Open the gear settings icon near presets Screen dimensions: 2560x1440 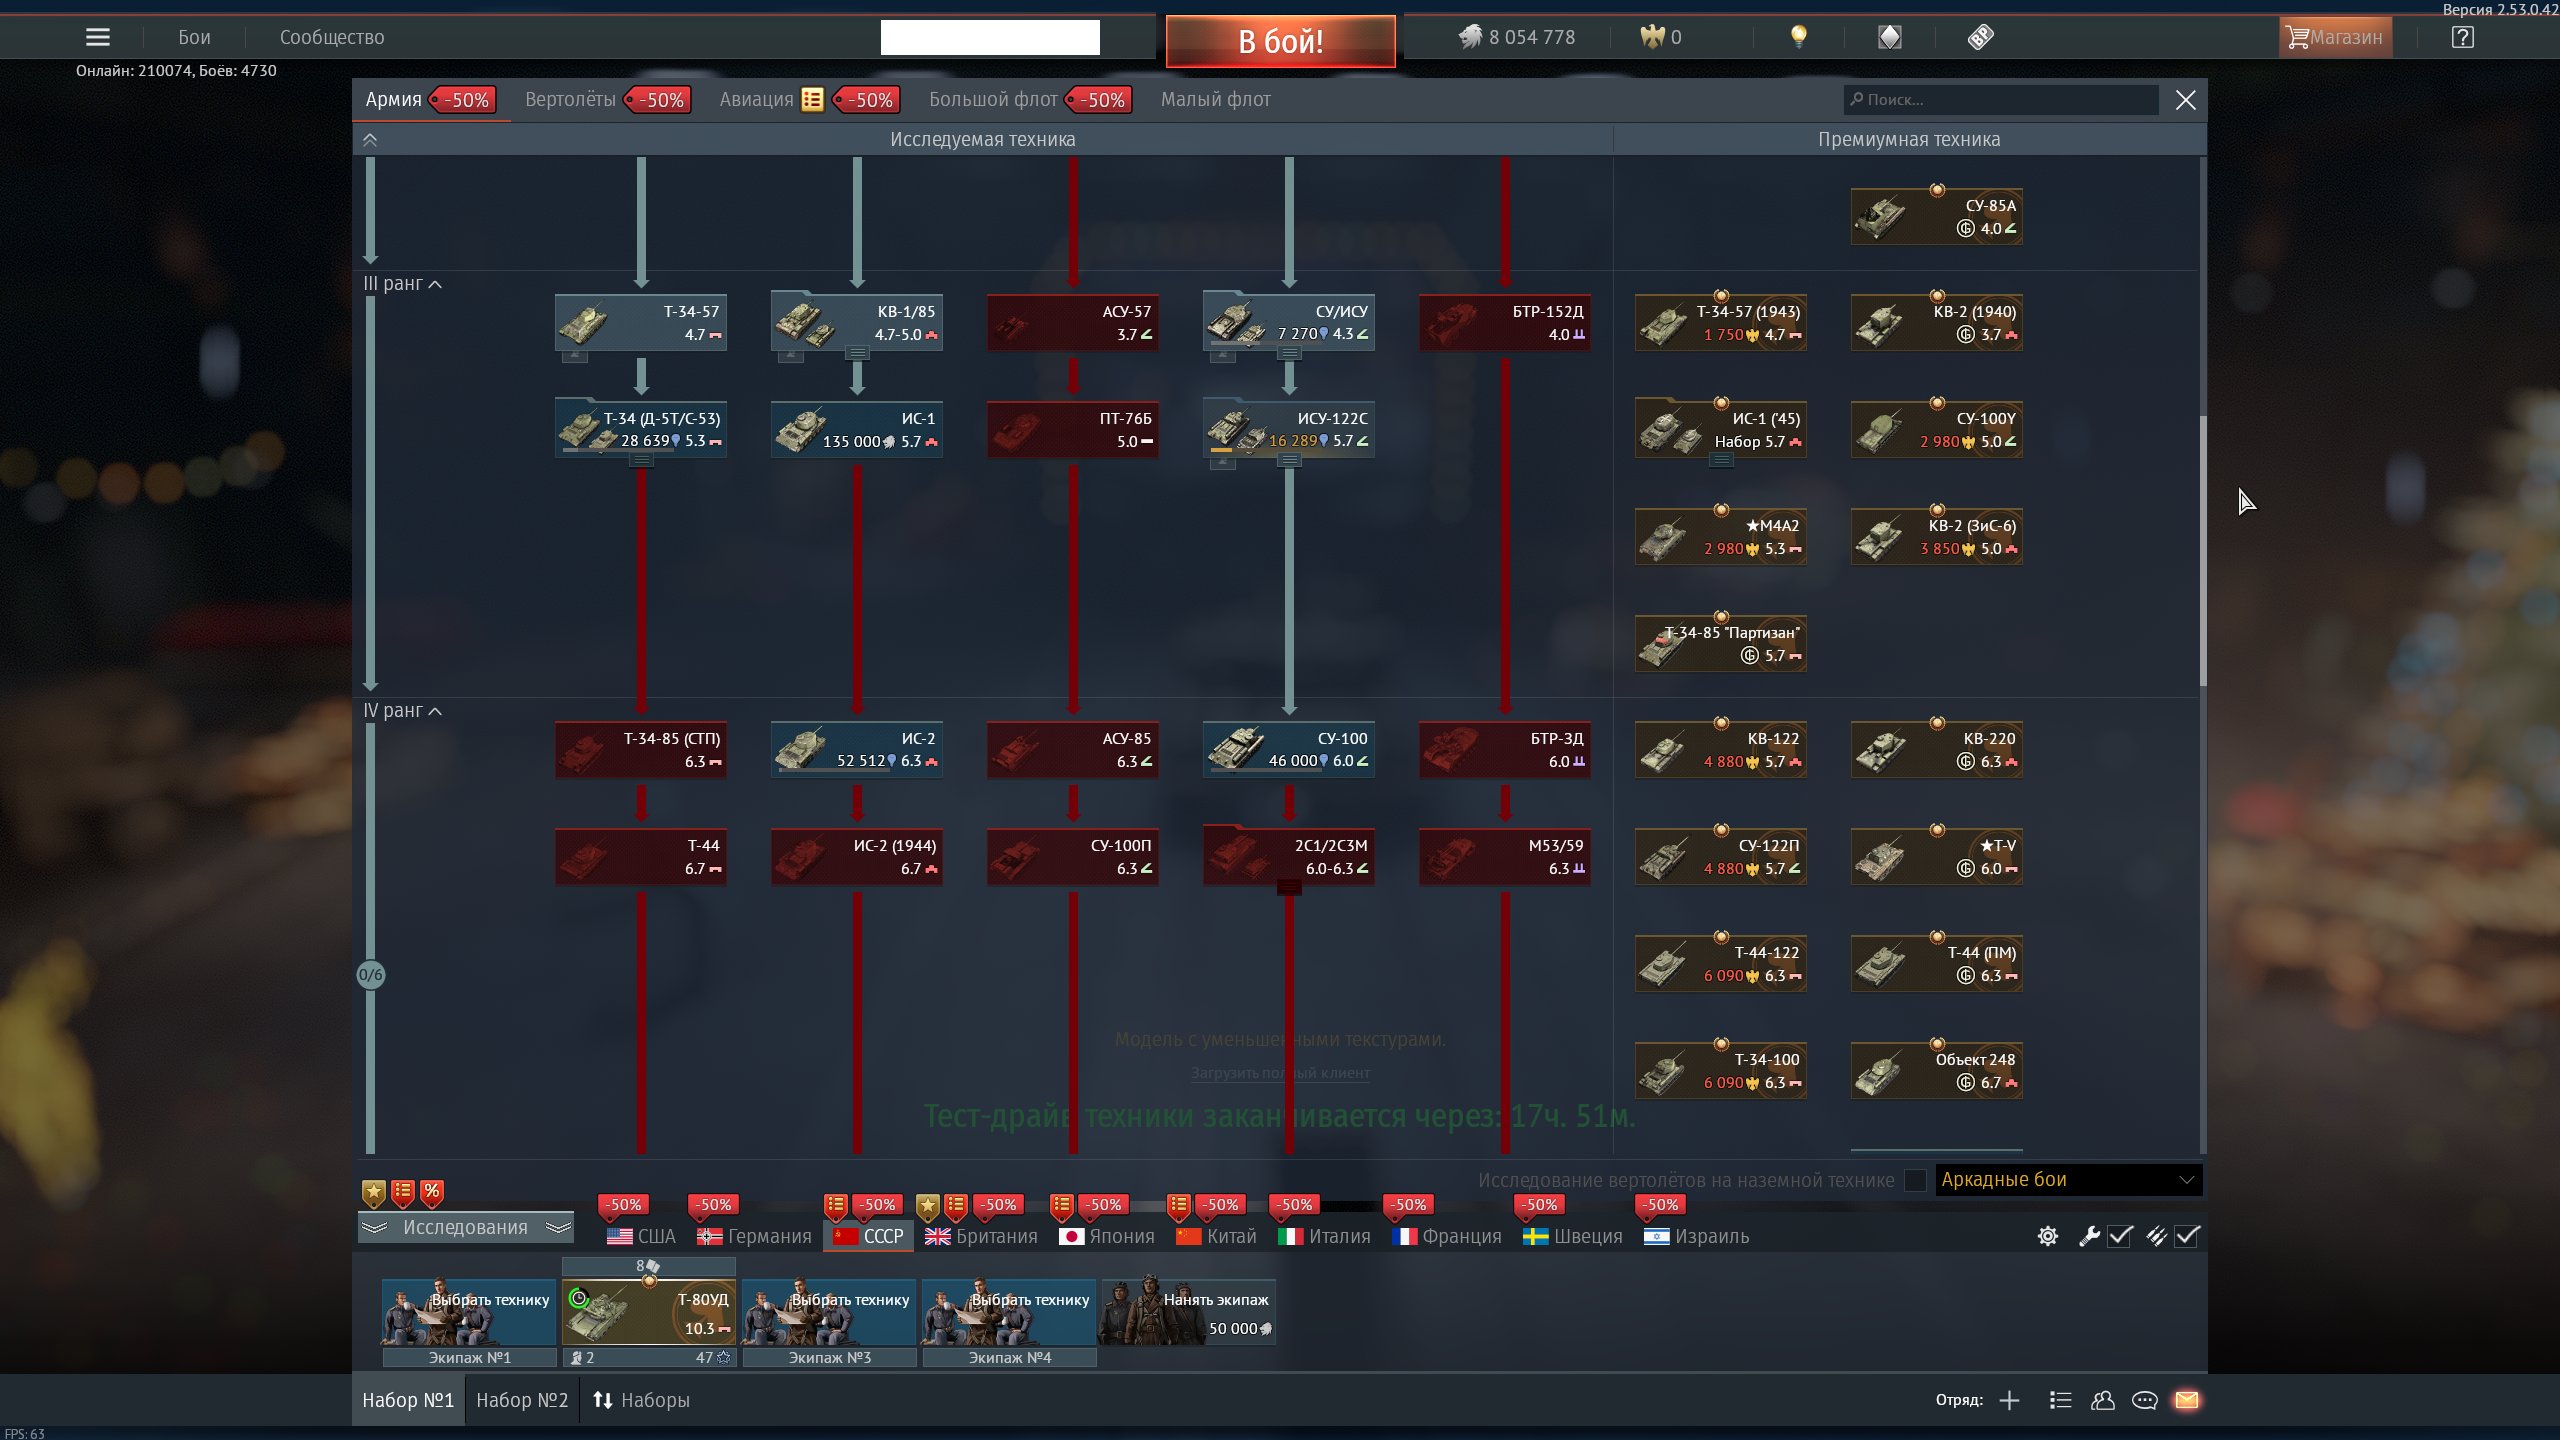[2047, 1236]
